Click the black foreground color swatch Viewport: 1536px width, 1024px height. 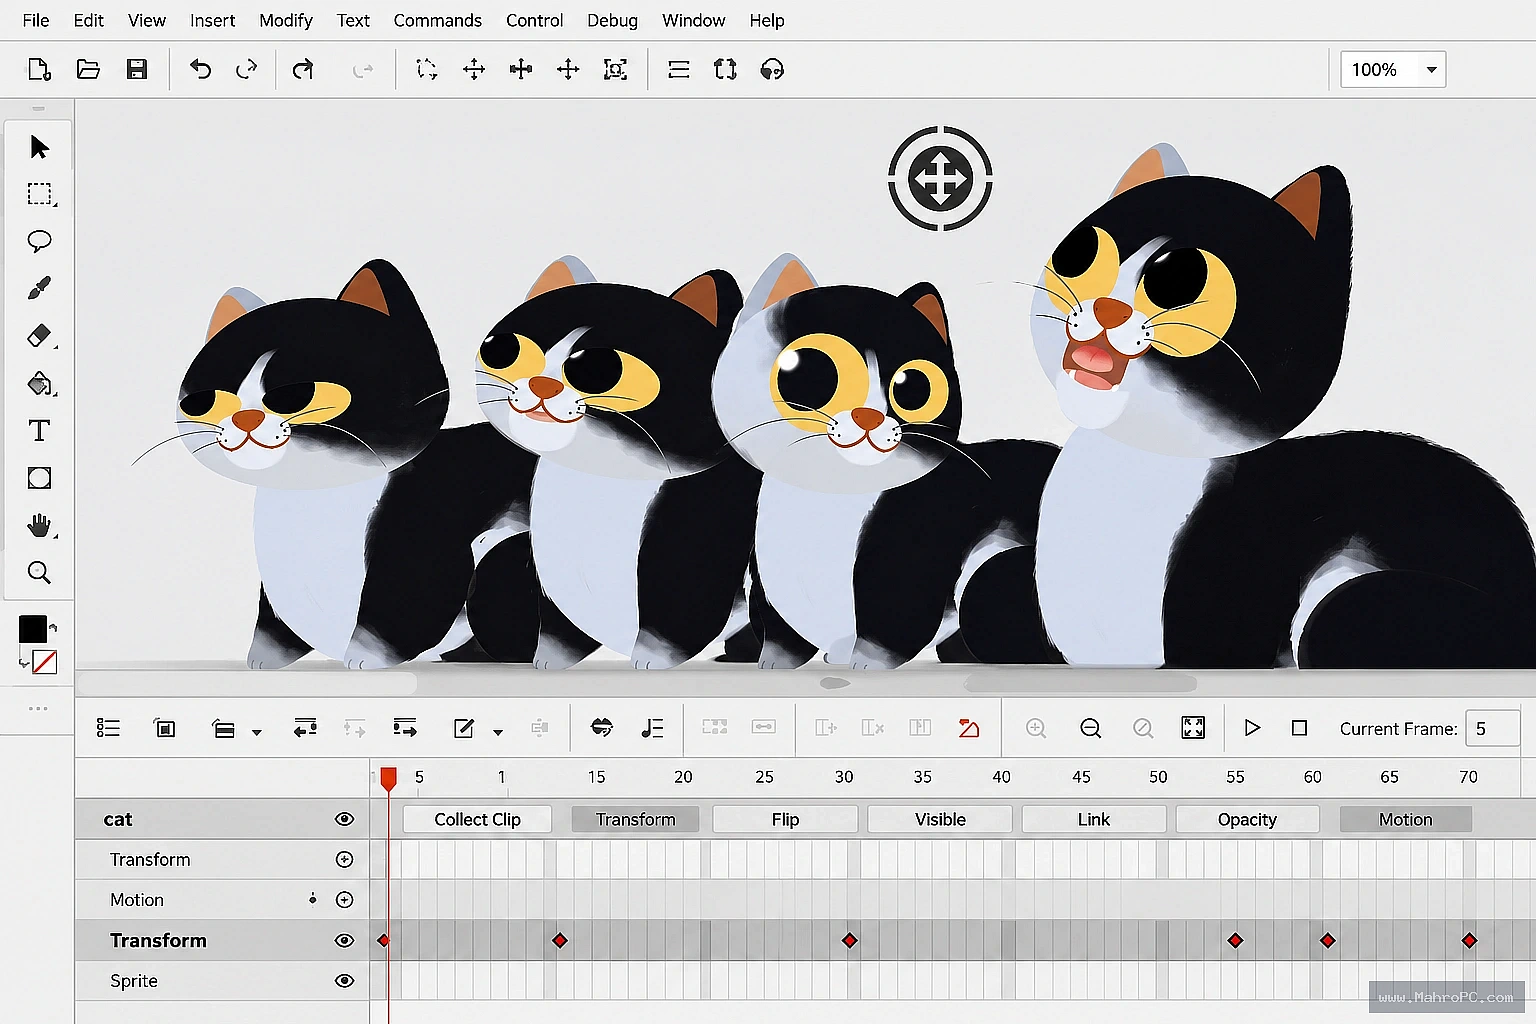(x=32, y=629)
